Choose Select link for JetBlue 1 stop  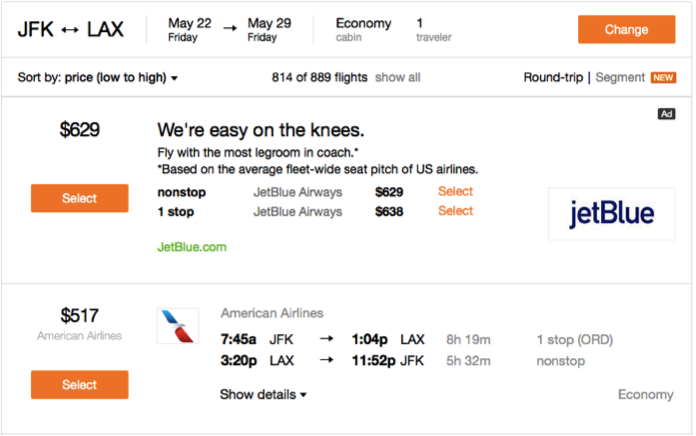tap(455, 211)
